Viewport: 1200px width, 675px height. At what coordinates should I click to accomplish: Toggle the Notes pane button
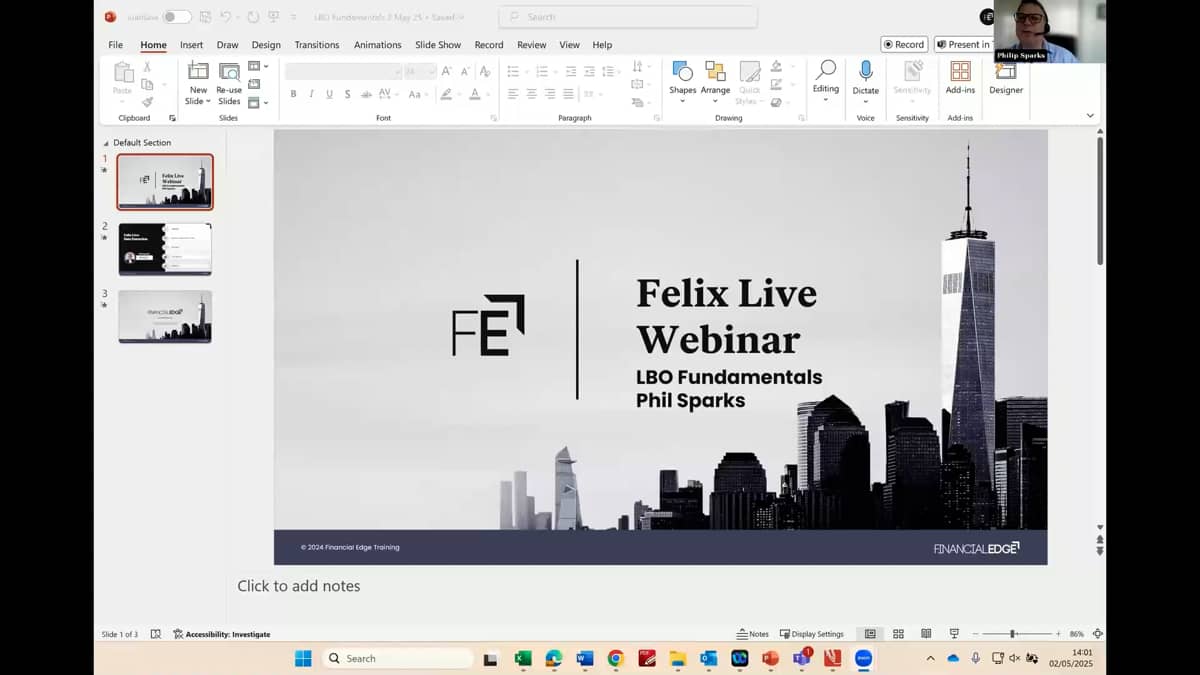tap(753, 634)
